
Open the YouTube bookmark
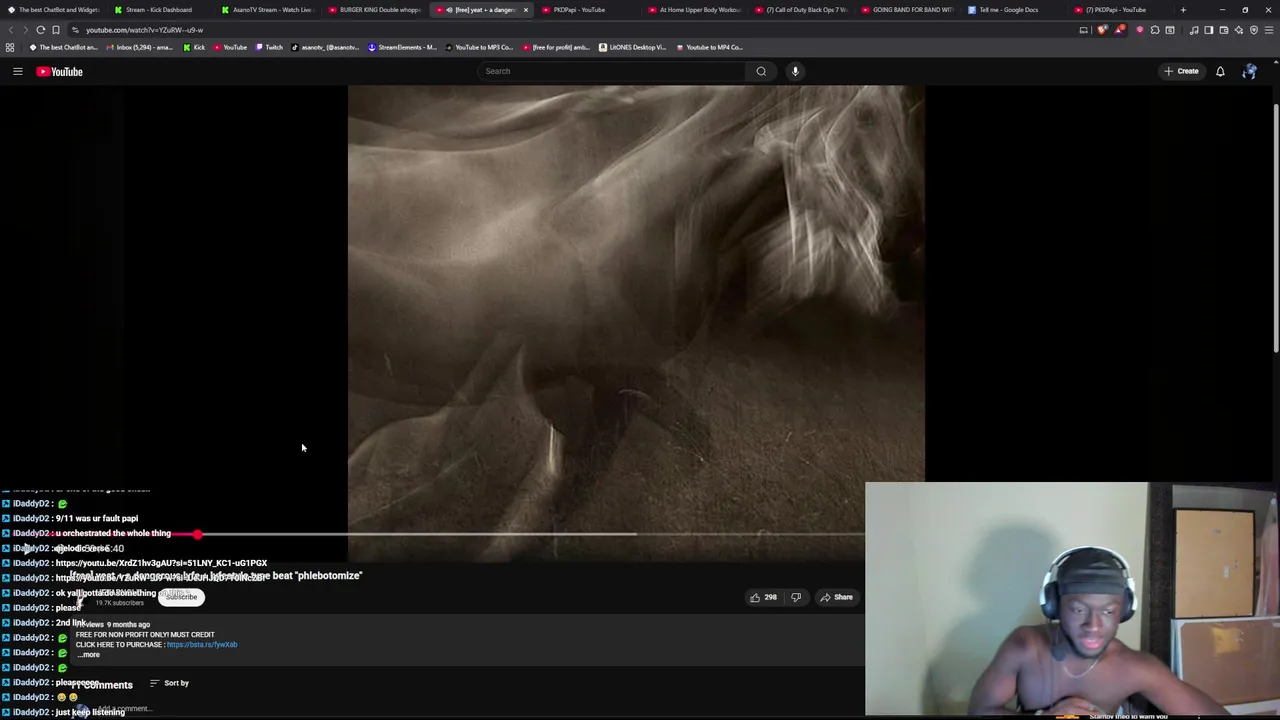tap(230, 47)
